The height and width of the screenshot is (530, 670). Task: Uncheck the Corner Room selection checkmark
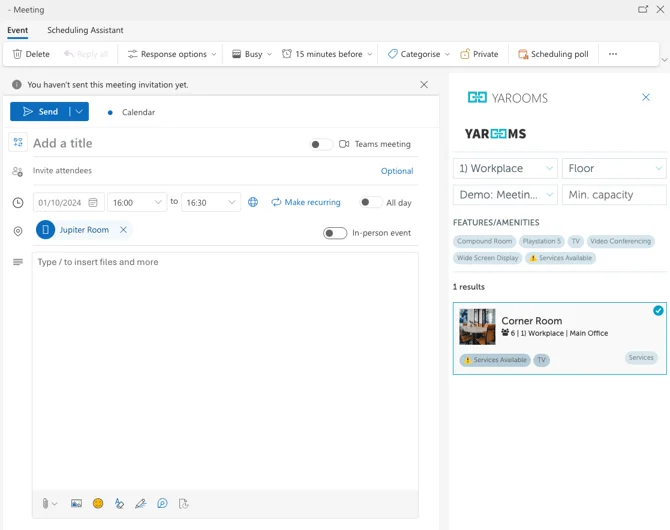pos(658,311)
